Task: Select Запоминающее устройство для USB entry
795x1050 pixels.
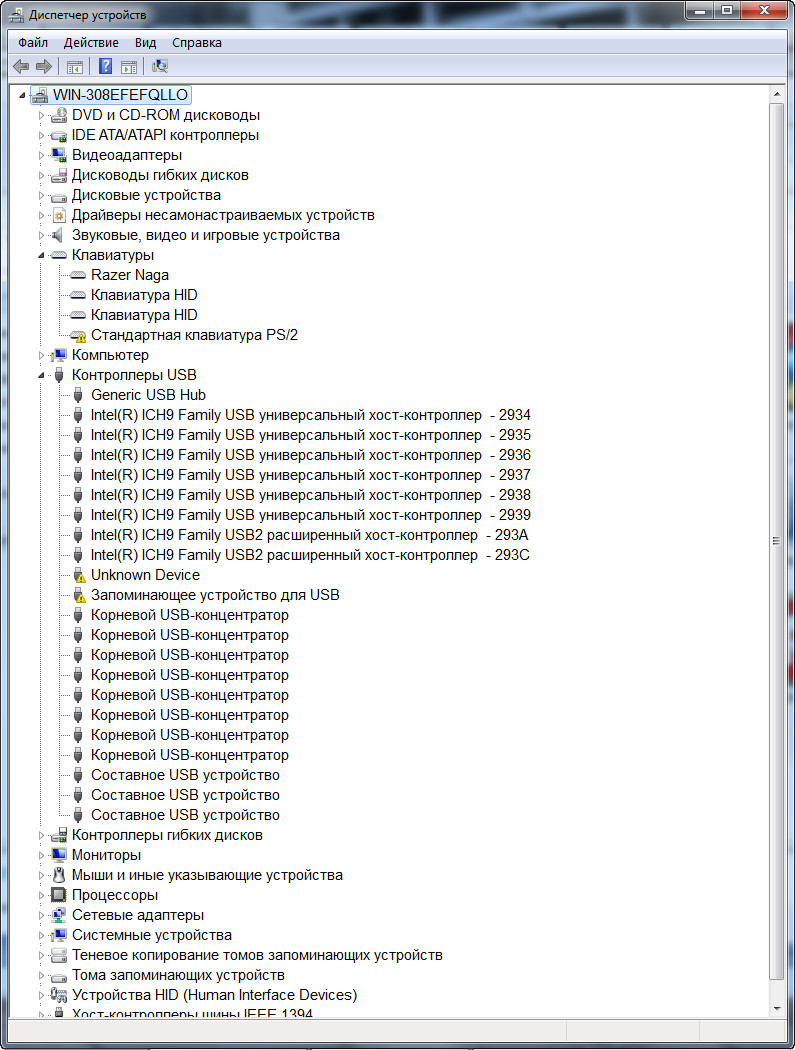Action: [x=215, y=595]
